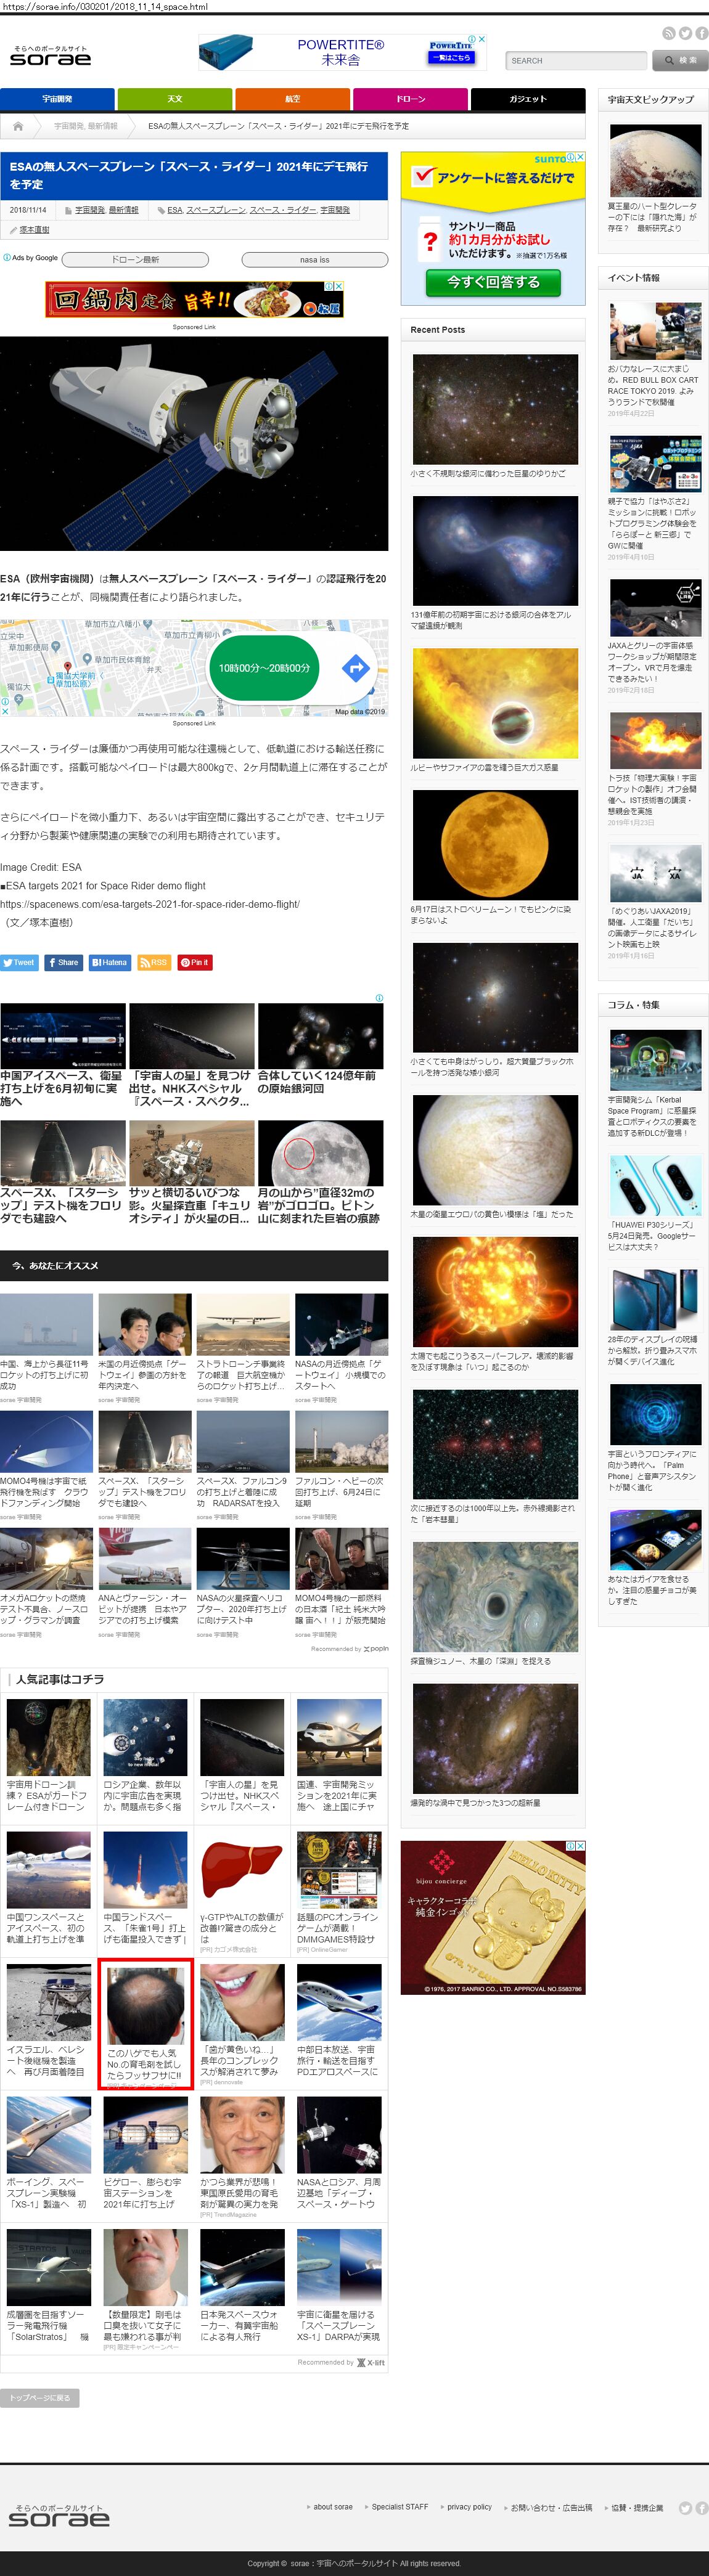This screenshot has width=709, height=2576.
Task: Click the nasa iss ad suggestion pill
Action: 314,259
